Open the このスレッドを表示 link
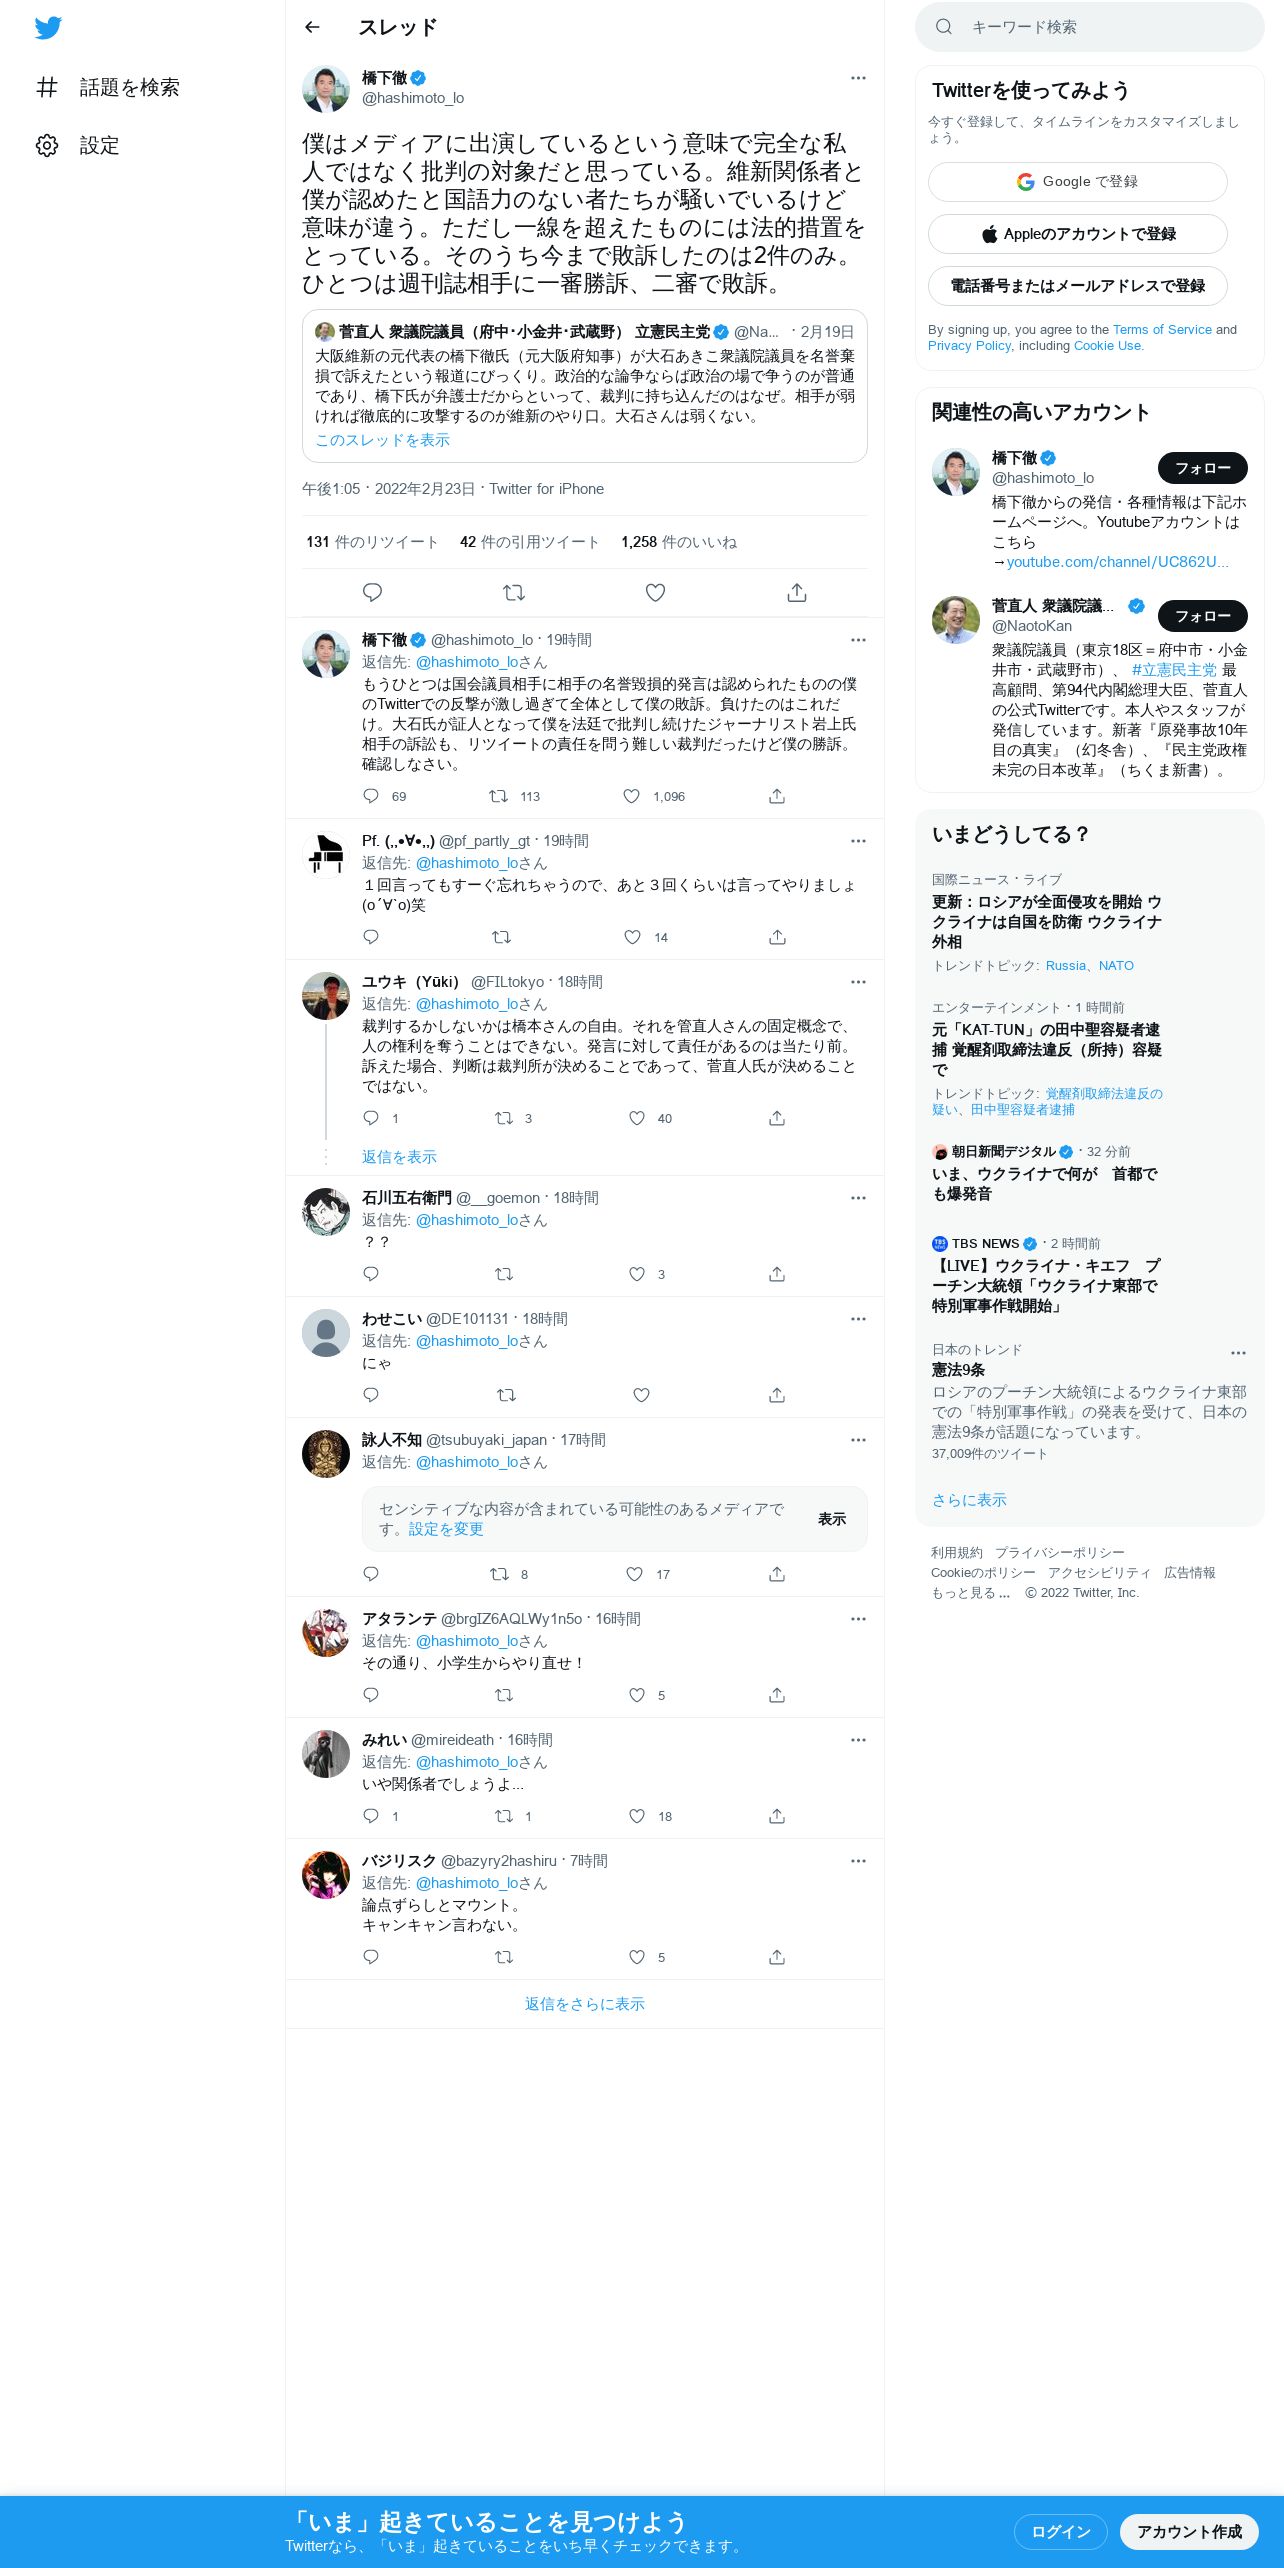1284x2568 pixels. point(382,440)
